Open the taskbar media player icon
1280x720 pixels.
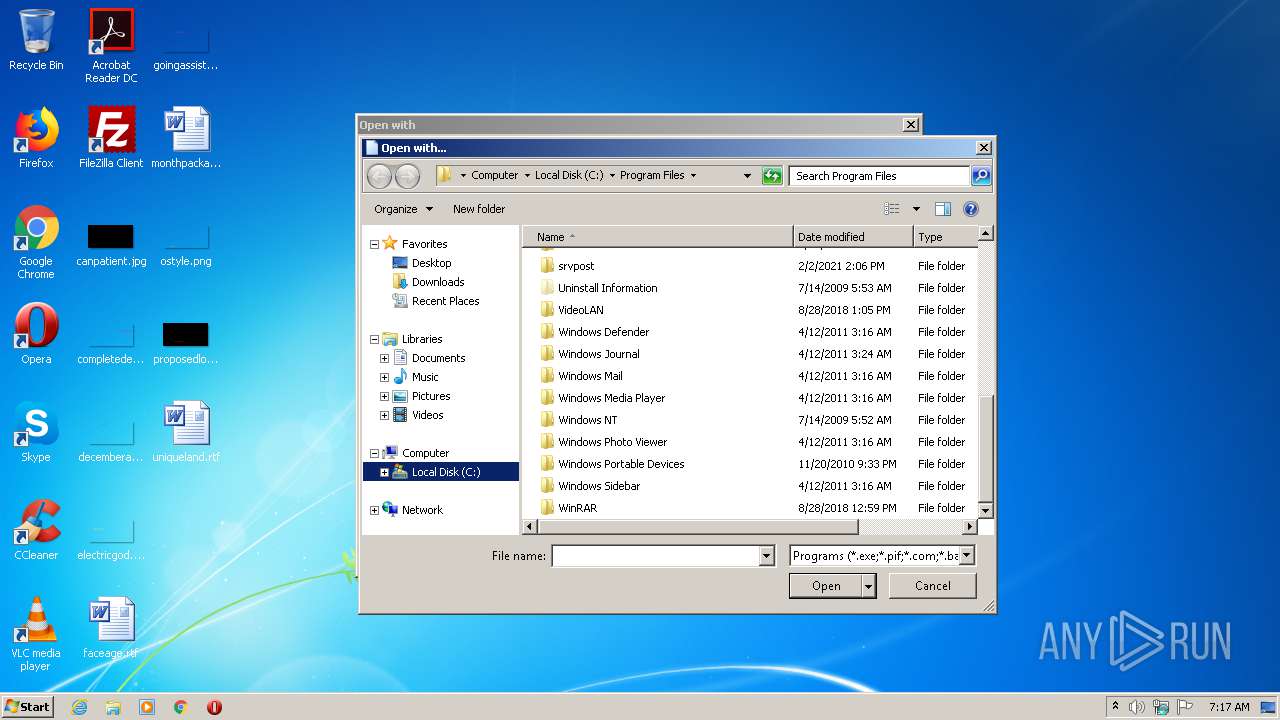pyautogui.click(x=147, y=707)
